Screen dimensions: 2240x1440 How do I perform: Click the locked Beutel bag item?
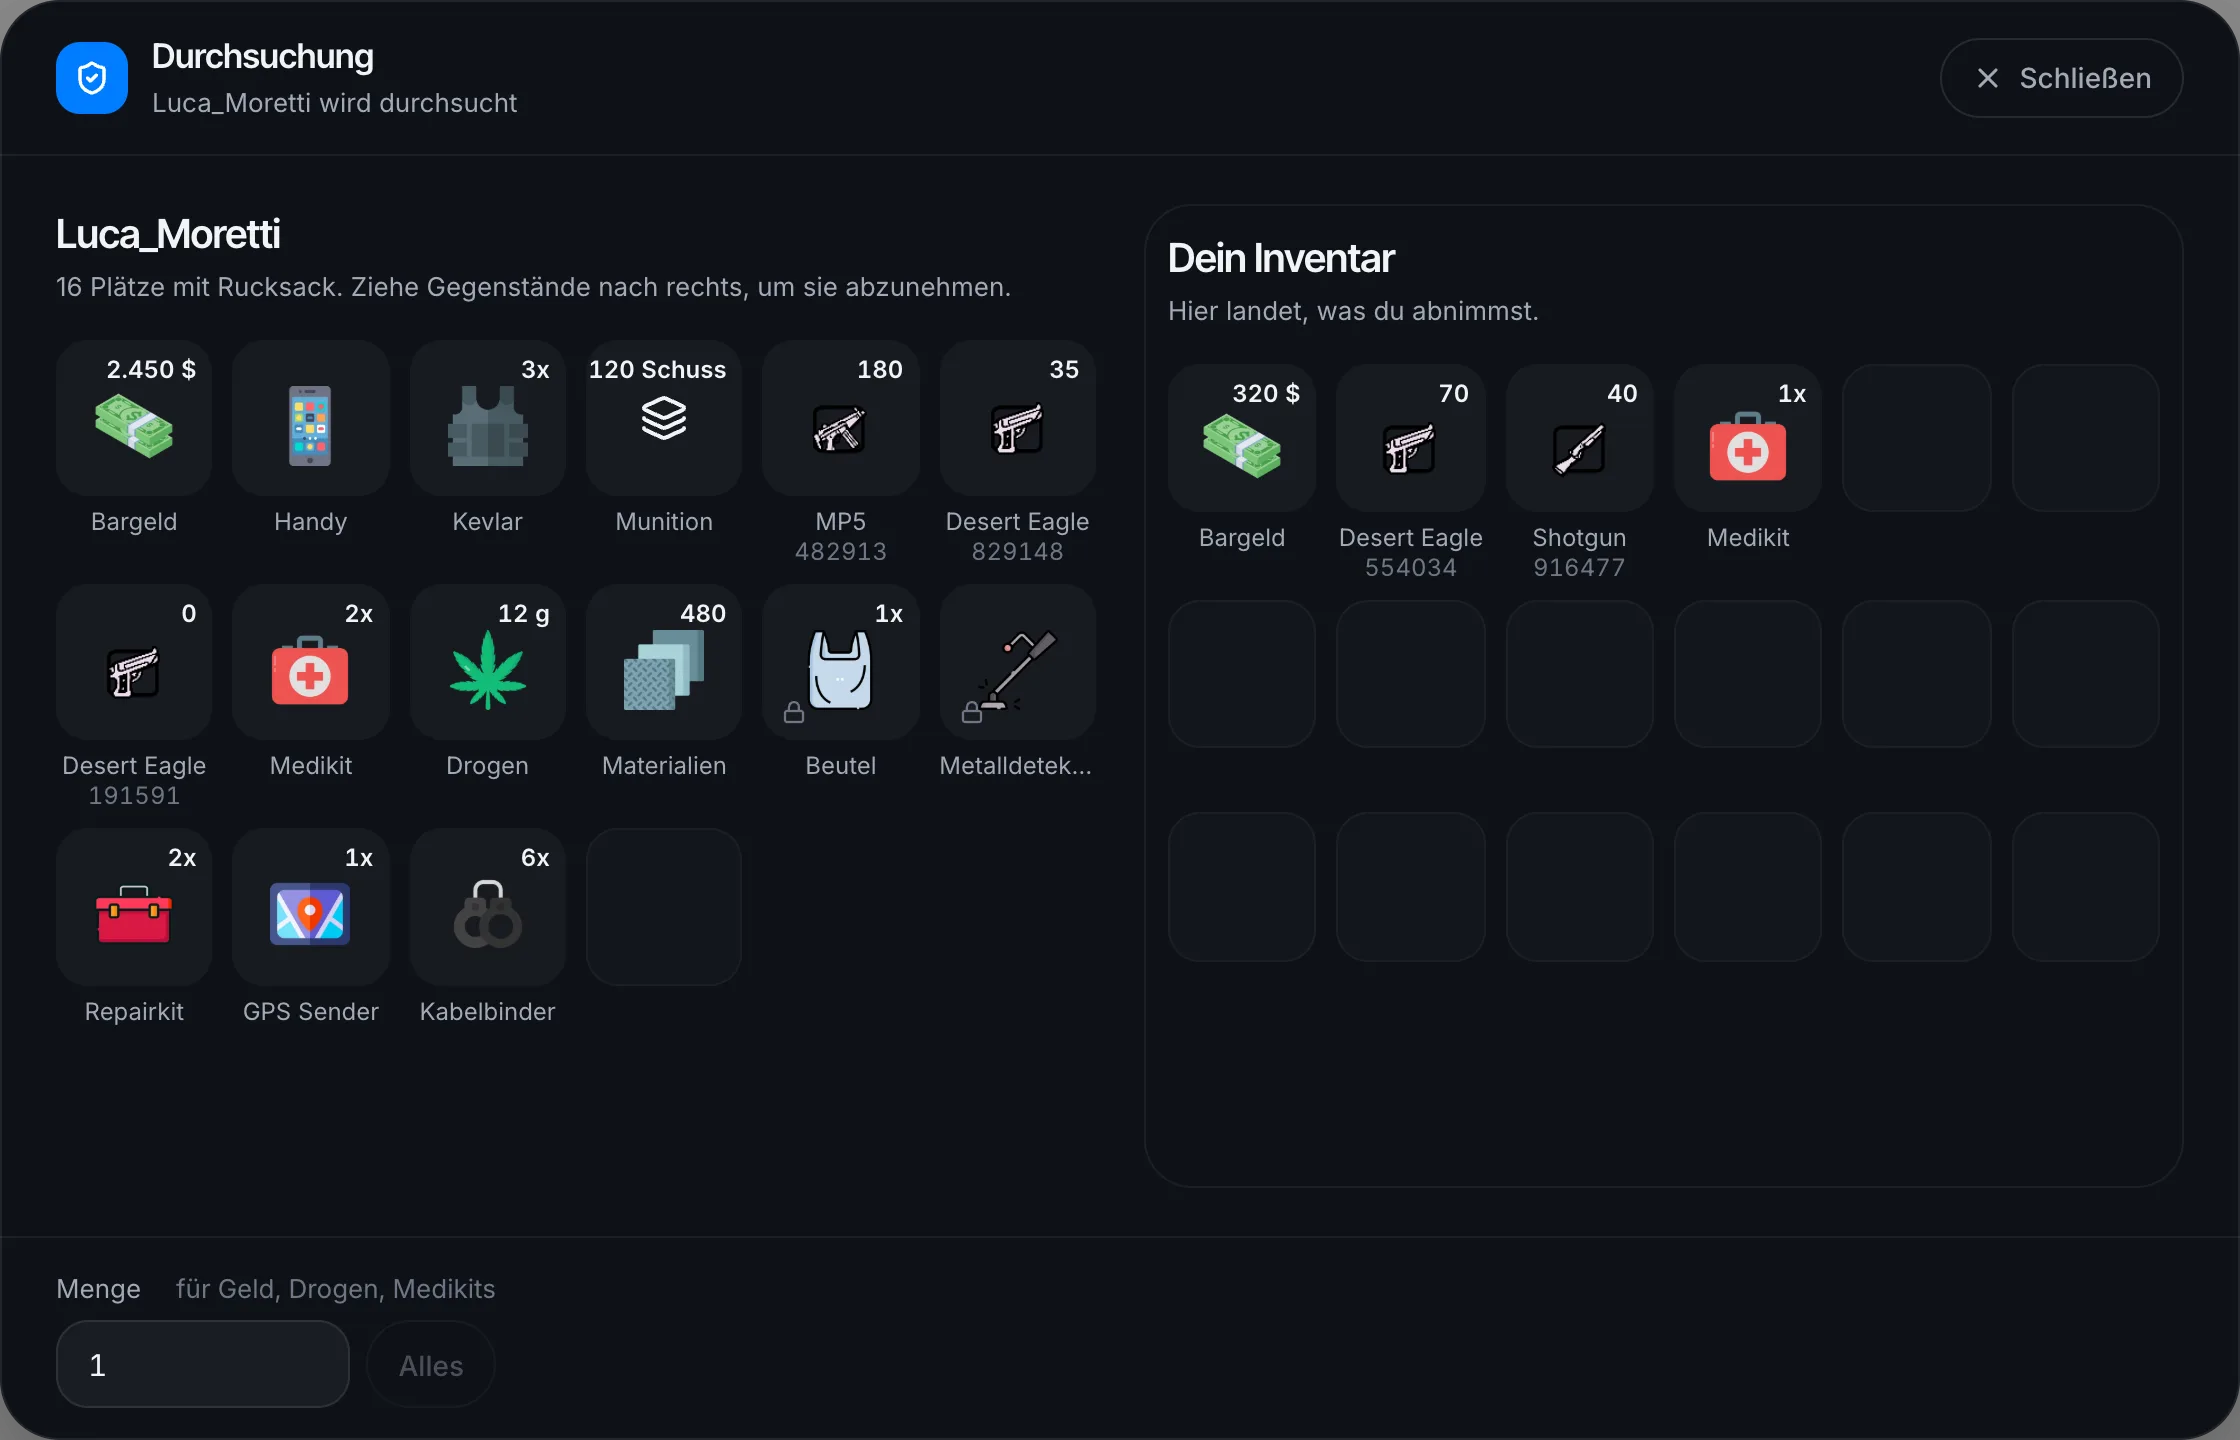840,662
